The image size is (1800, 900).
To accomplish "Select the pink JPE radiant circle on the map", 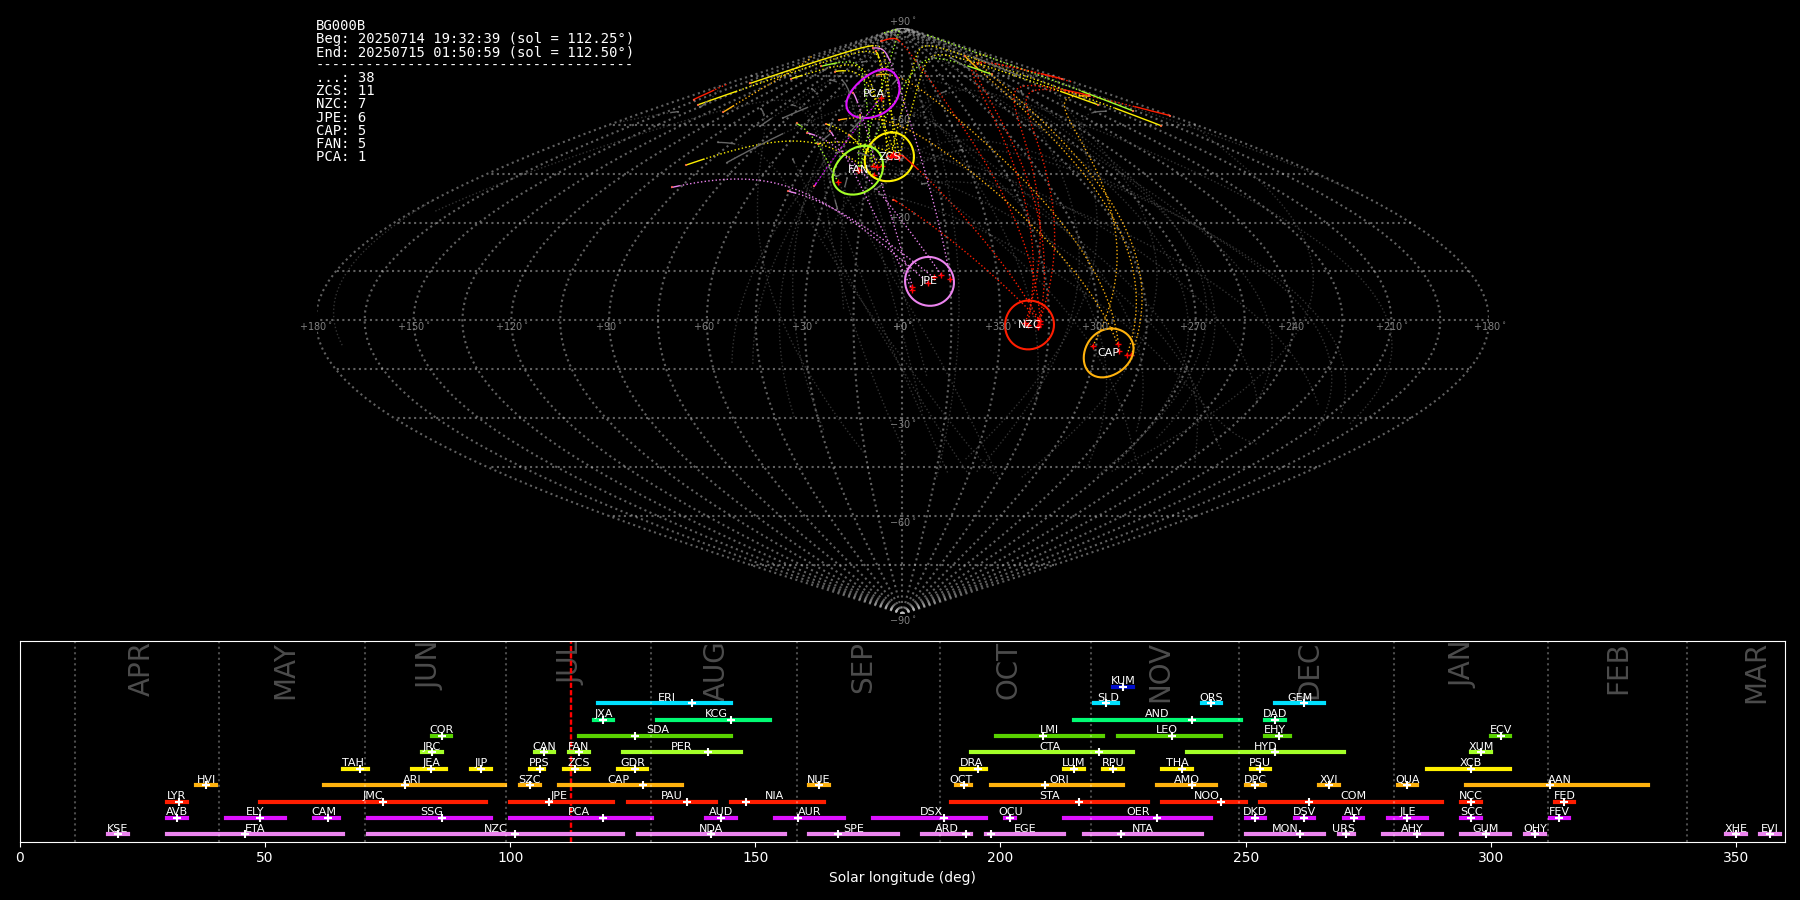I will pos(929,281).
